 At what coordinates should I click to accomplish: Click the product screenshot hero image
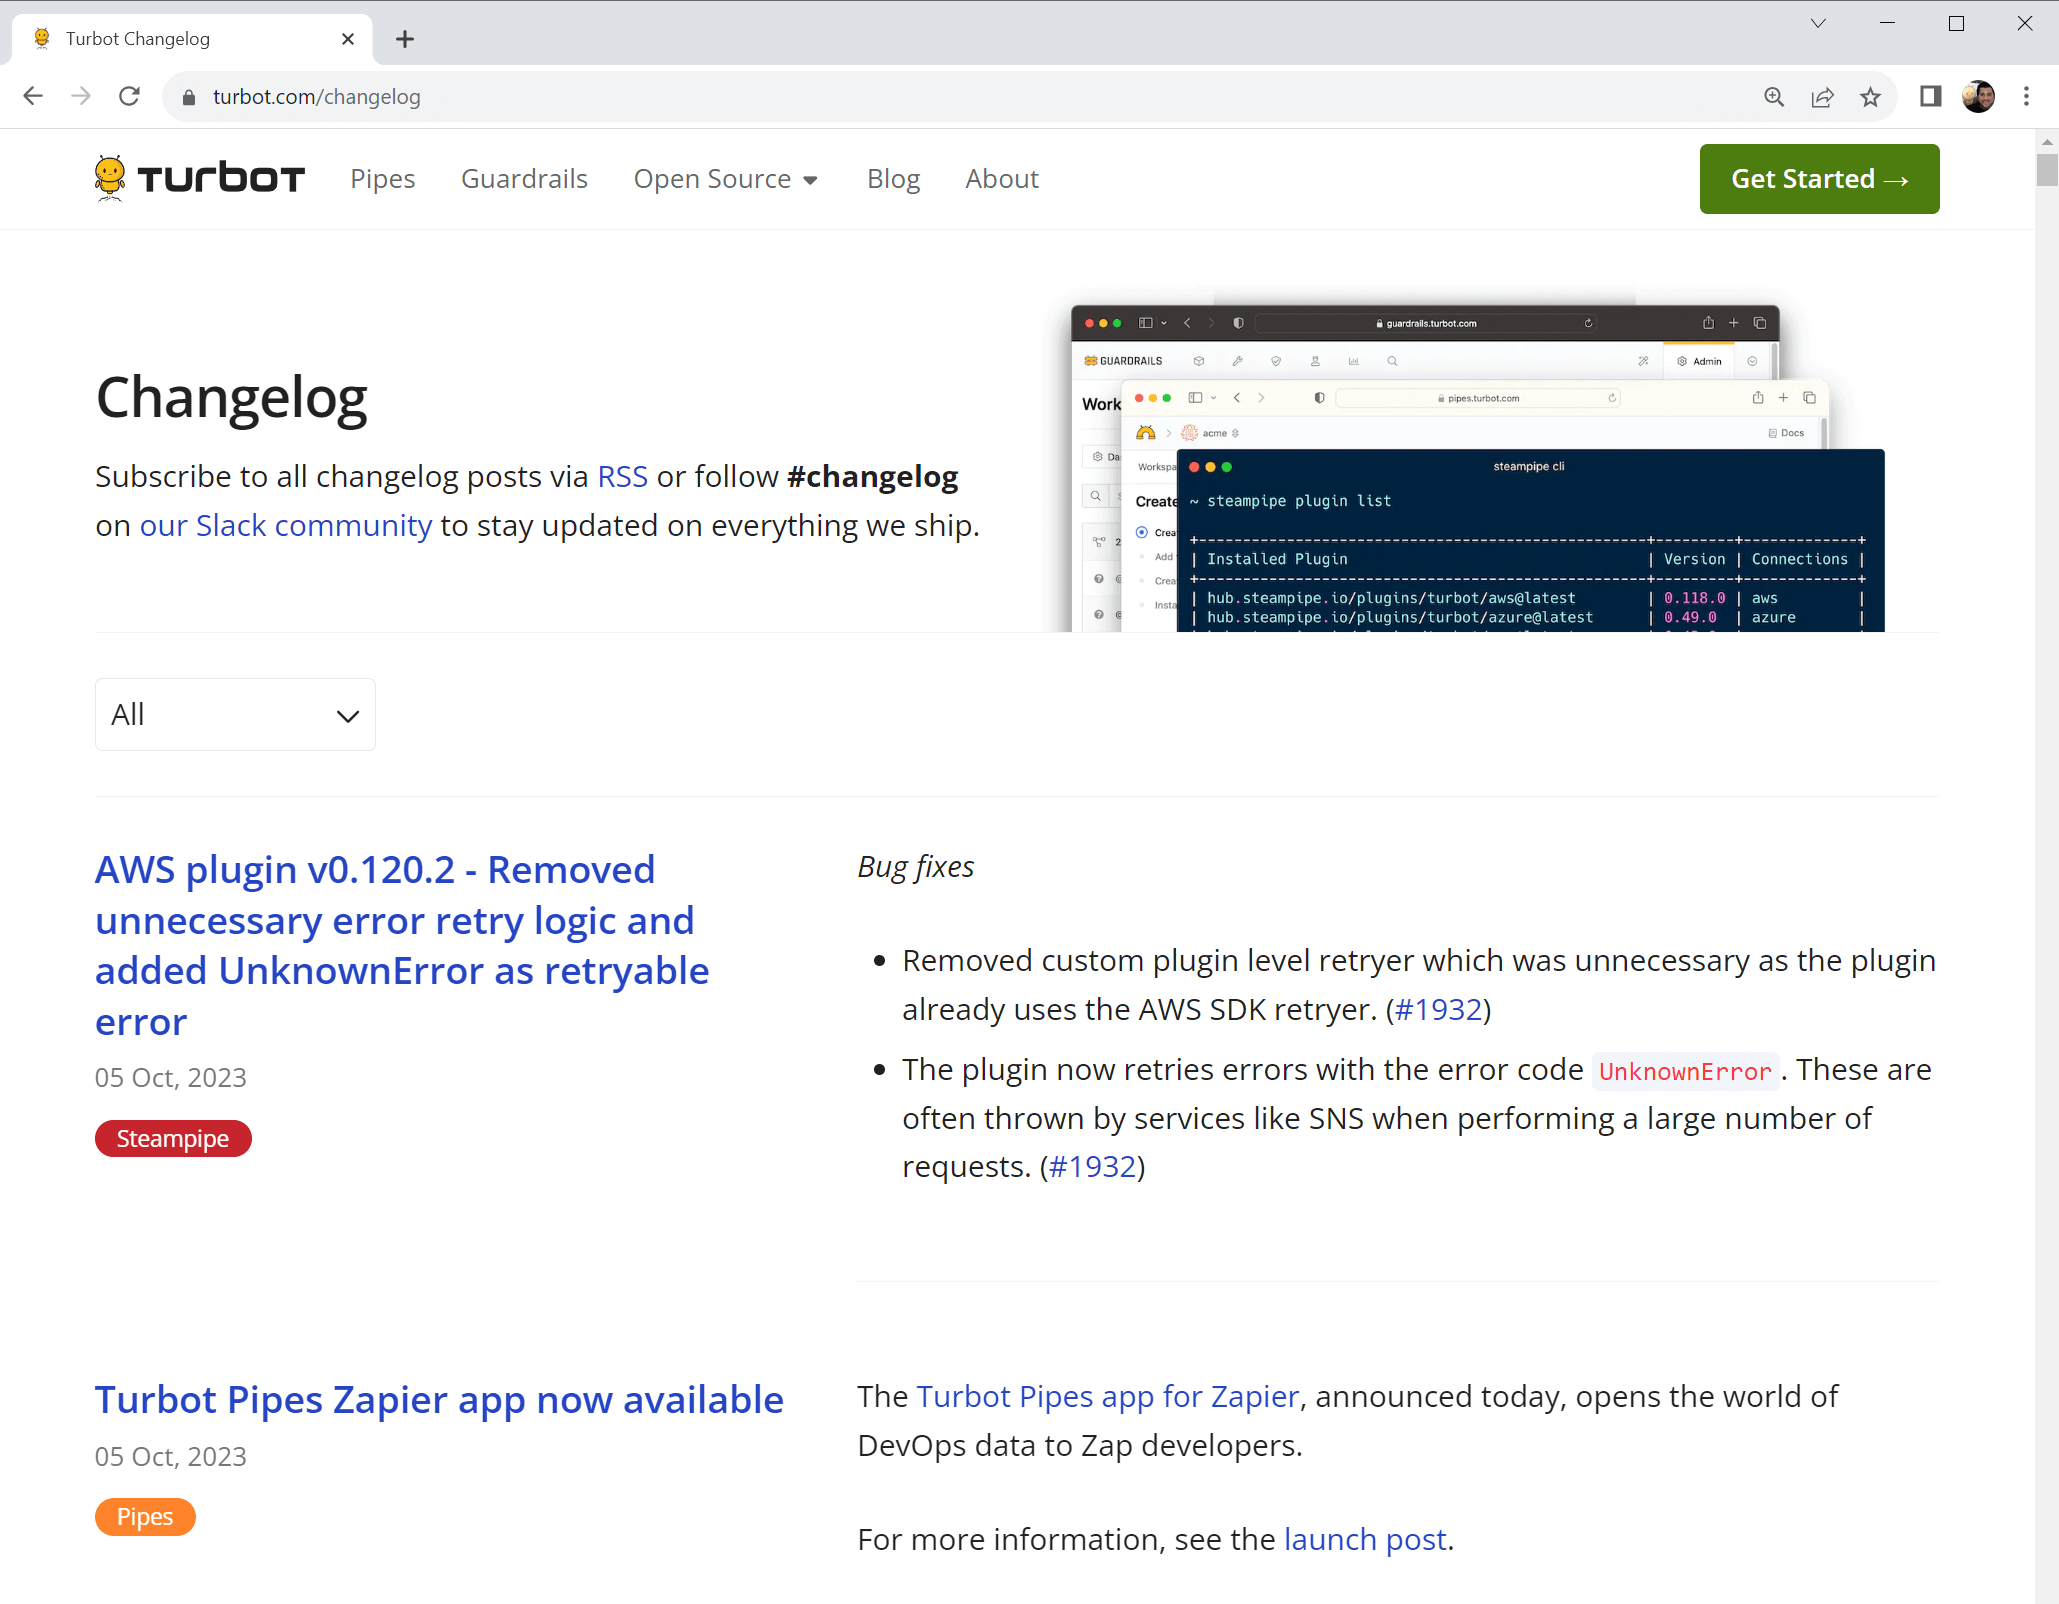pyautogui.click(x=1477, y=467)
